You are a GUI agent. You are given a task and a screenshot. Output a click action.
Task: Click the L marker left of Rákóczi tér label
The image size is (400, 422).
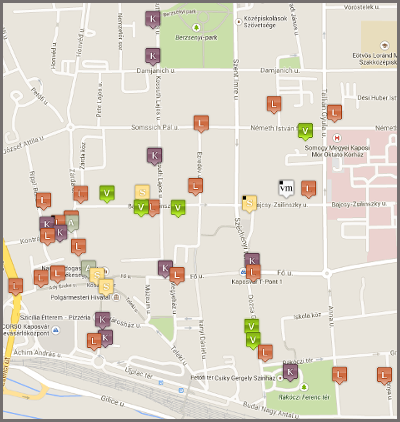point(265,353)
